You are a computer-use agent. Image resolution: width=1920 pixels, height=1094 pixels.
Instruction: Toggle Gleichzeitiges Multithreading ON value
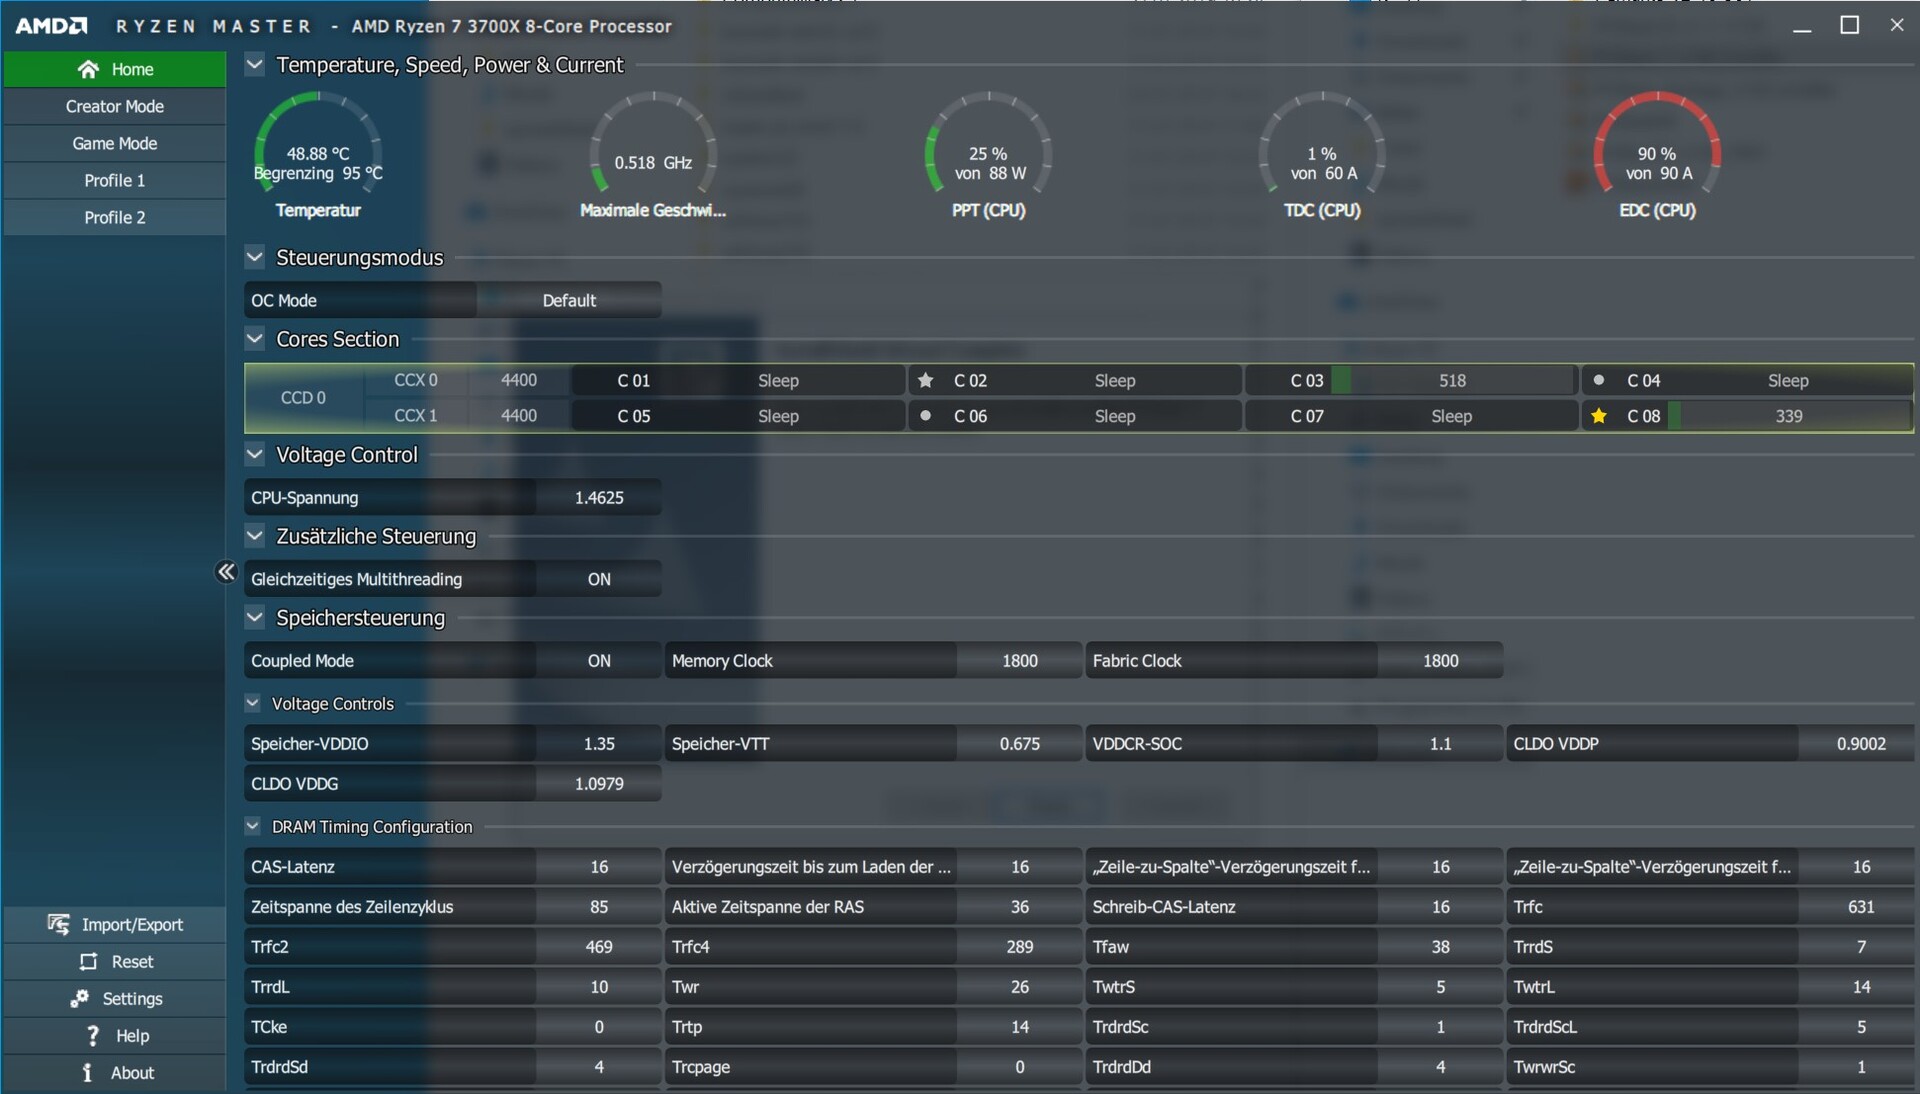click(x=598, y=579)
